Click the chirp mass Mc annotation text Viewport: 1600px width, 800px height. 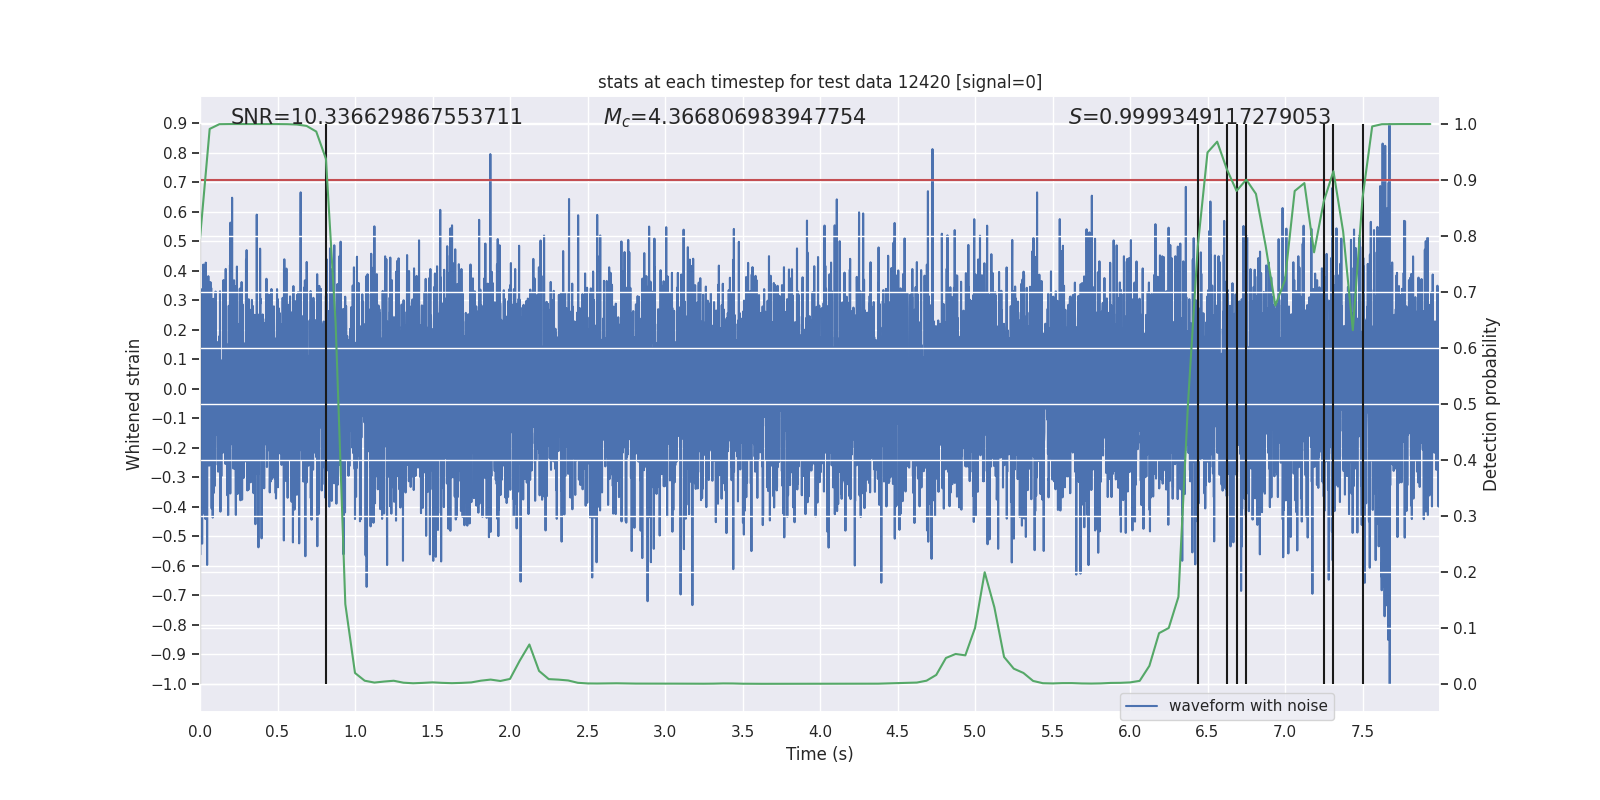pyautogui.click(x=734, y=117)
